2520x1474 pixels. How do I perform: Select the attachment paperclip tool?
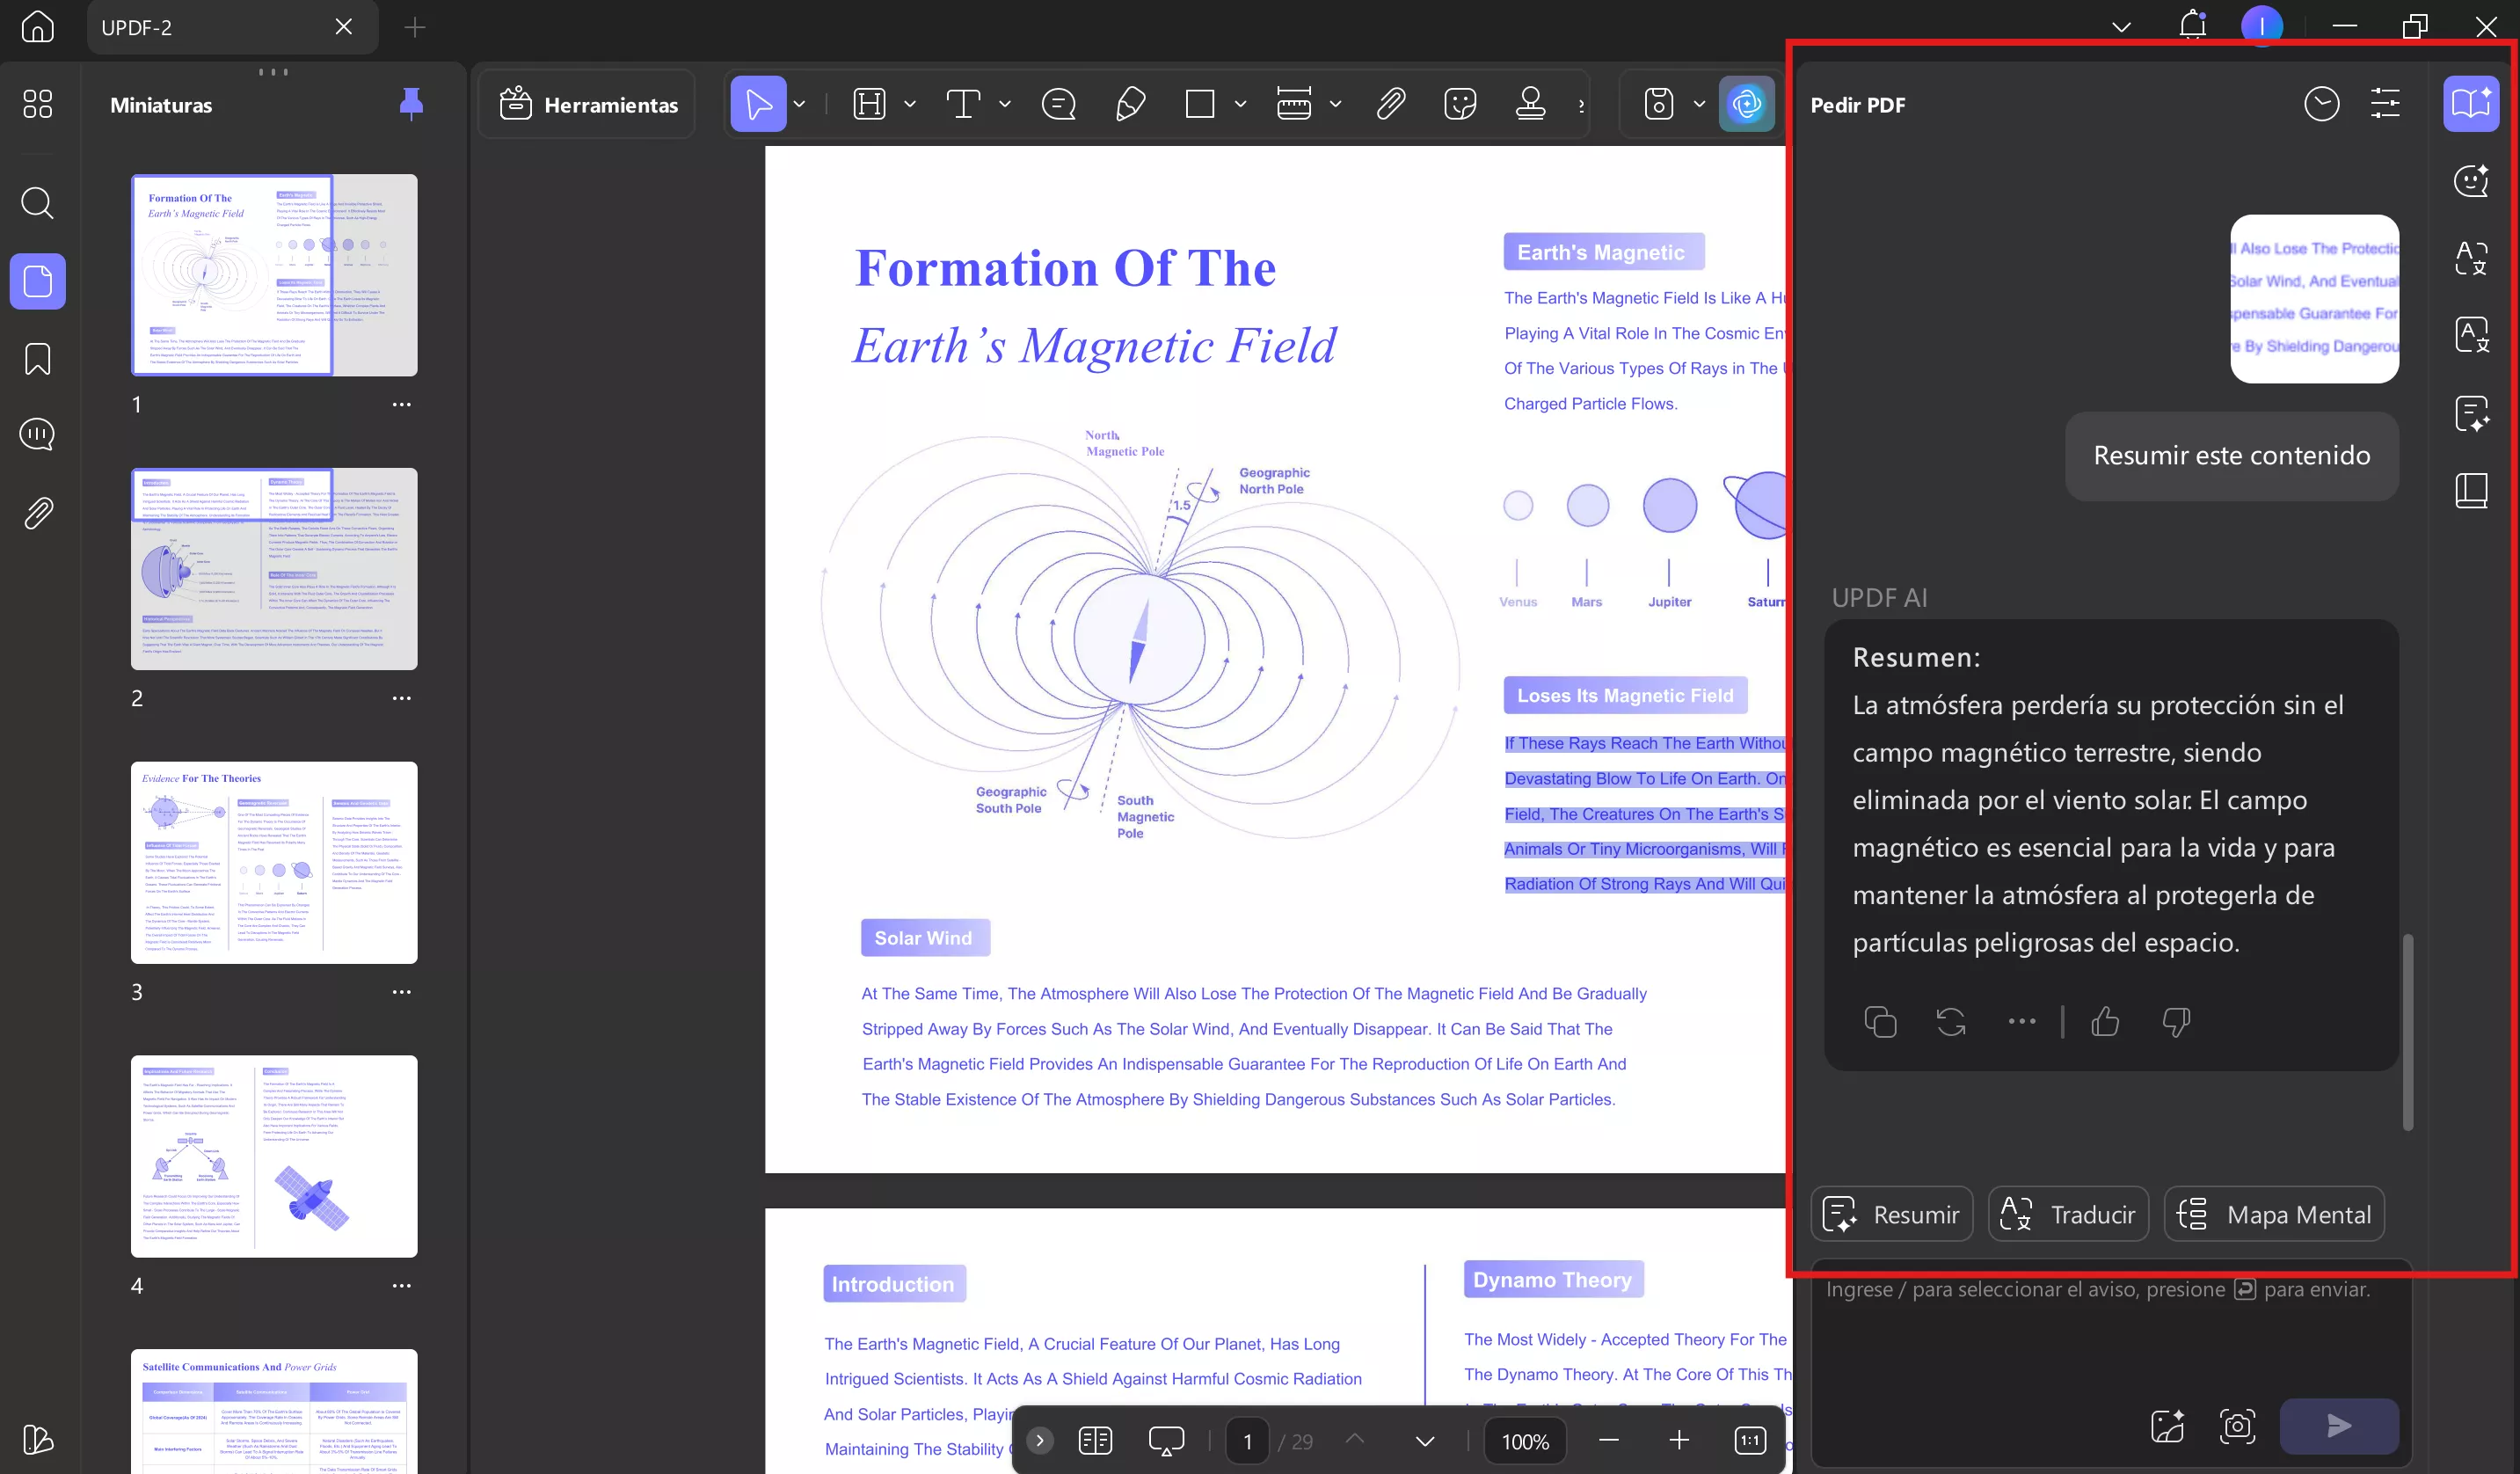tap(1390, 104)
